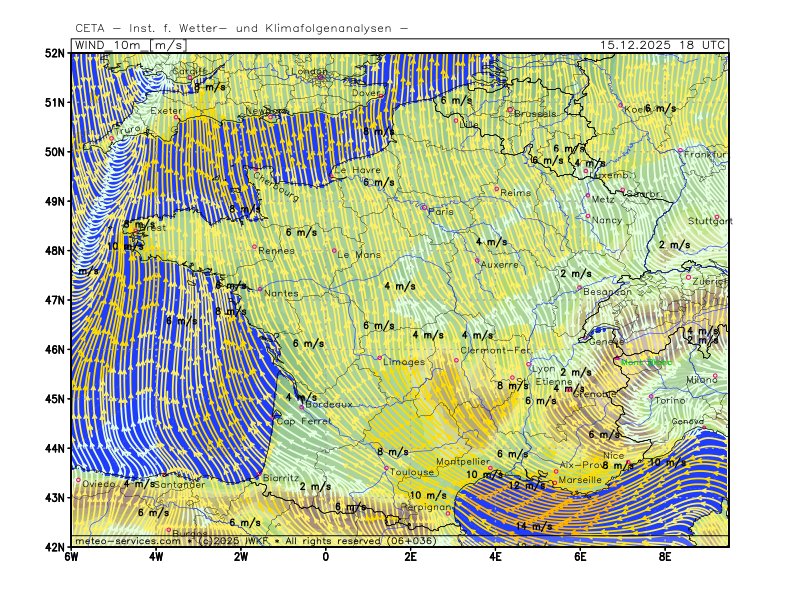Click the Reims location dot
The height and width of the screenshot is (600, 800).
[x=496, y=188]
